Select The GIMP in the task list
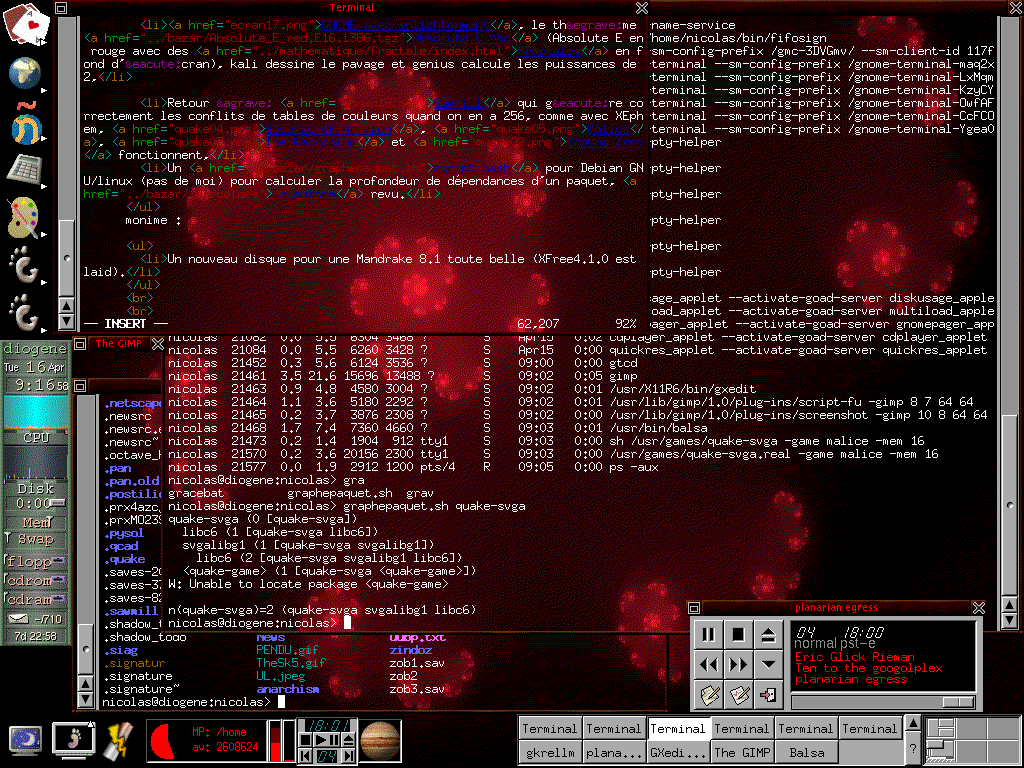The height and width of the screenshot is (768, 1024). [x=741, y=752]
